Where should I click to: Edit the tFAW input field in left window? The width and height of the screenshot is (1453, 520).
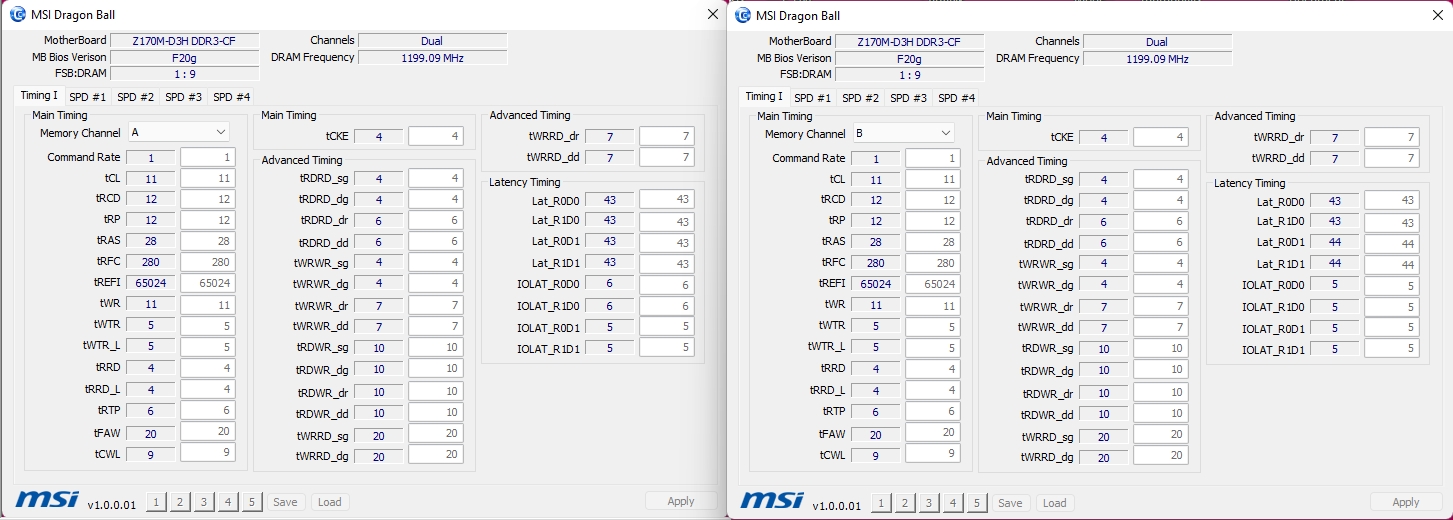point(208,431)
